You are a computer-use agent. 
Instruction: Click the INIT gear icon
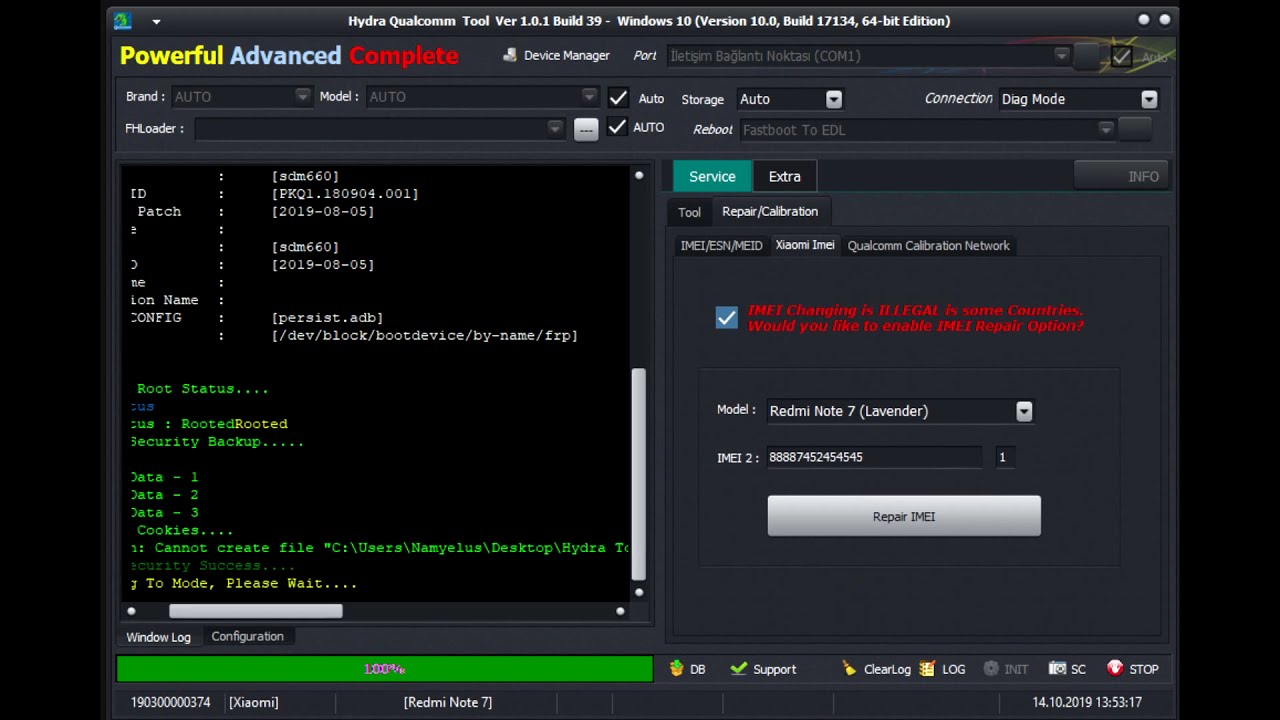[x=991, y=668]
